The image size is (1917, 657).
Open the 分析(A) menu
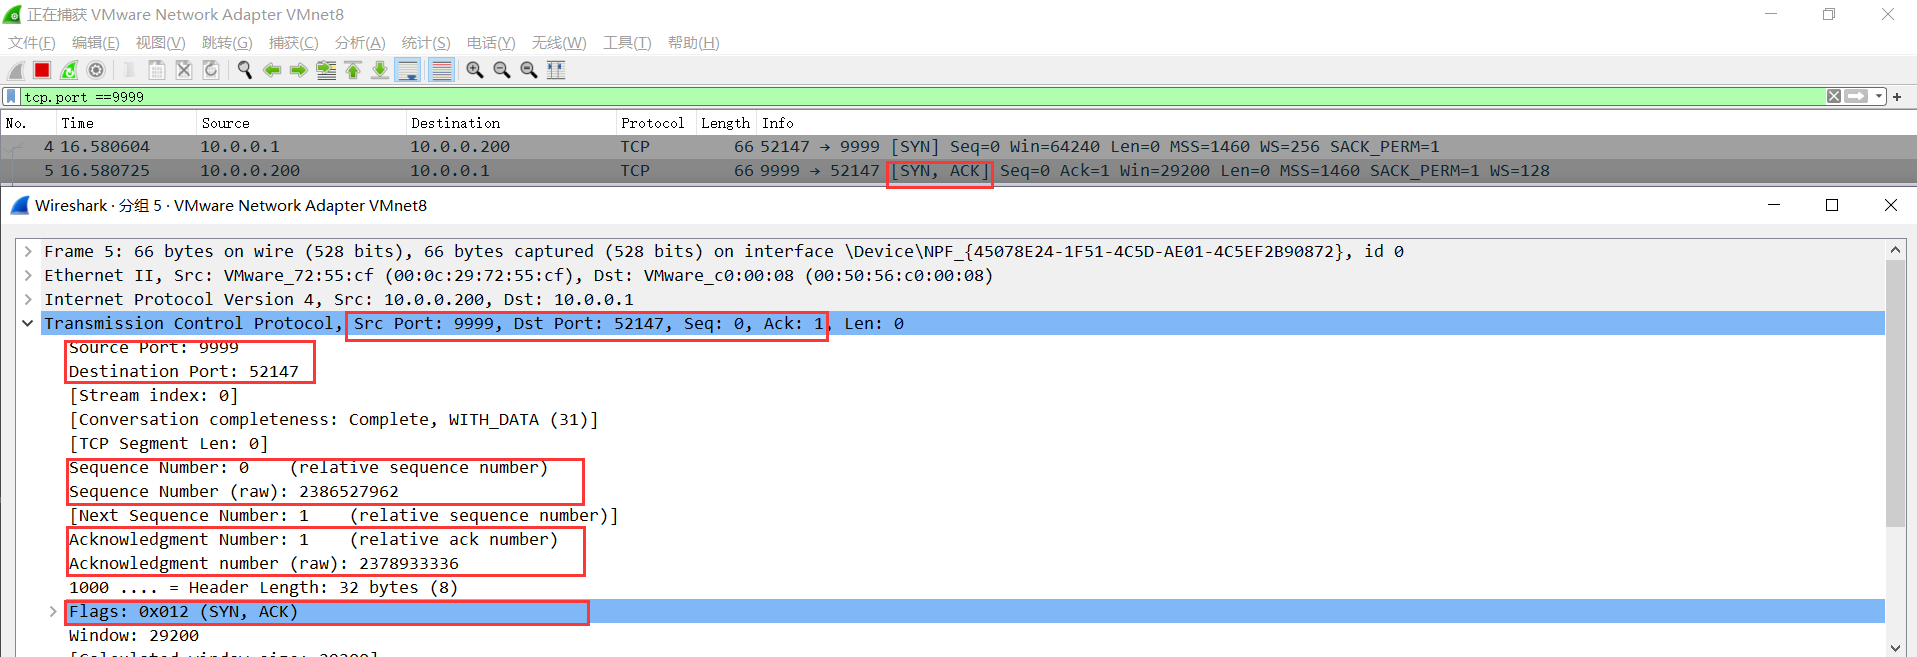(x=360, y=43)
